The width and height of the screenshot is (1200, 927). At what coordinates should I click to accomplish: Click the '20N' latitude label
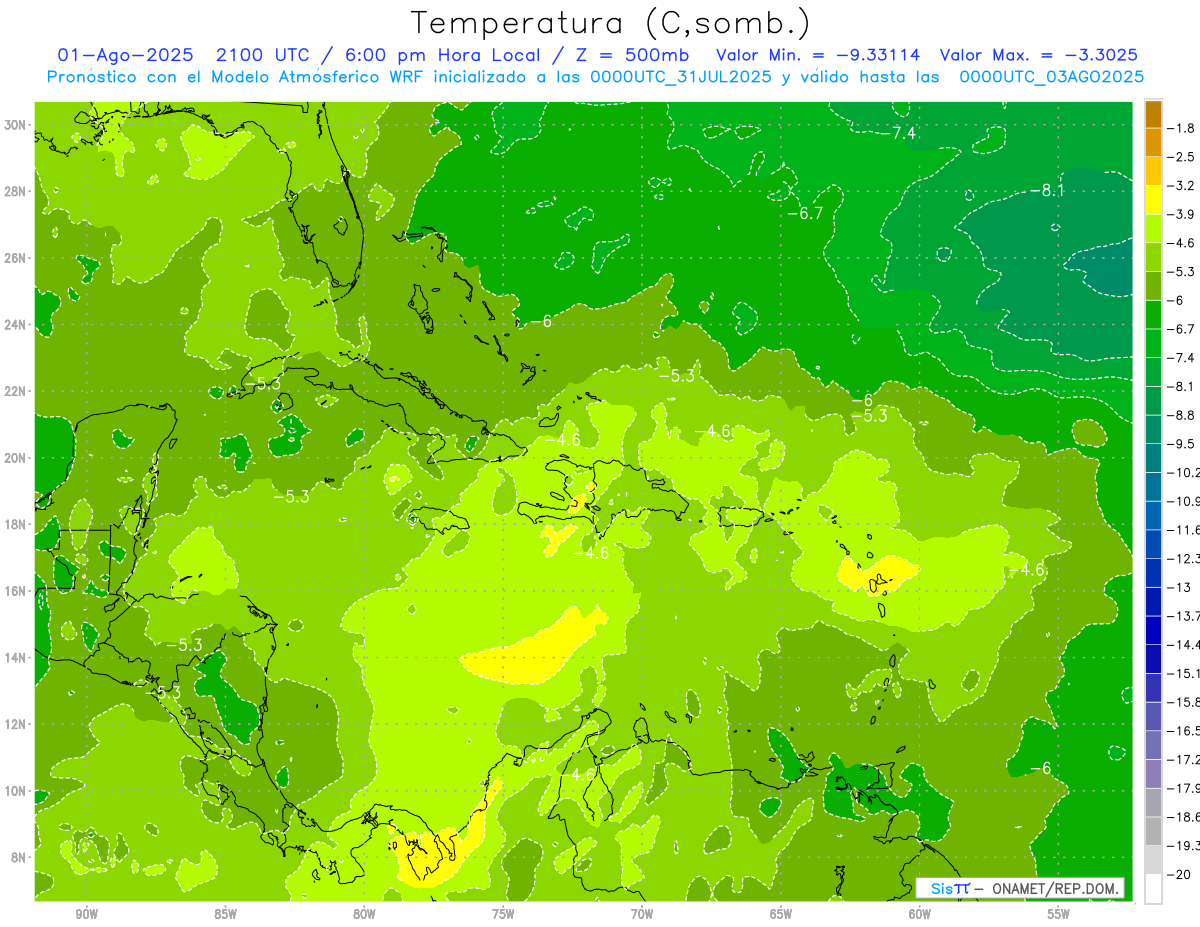point(17,458)
